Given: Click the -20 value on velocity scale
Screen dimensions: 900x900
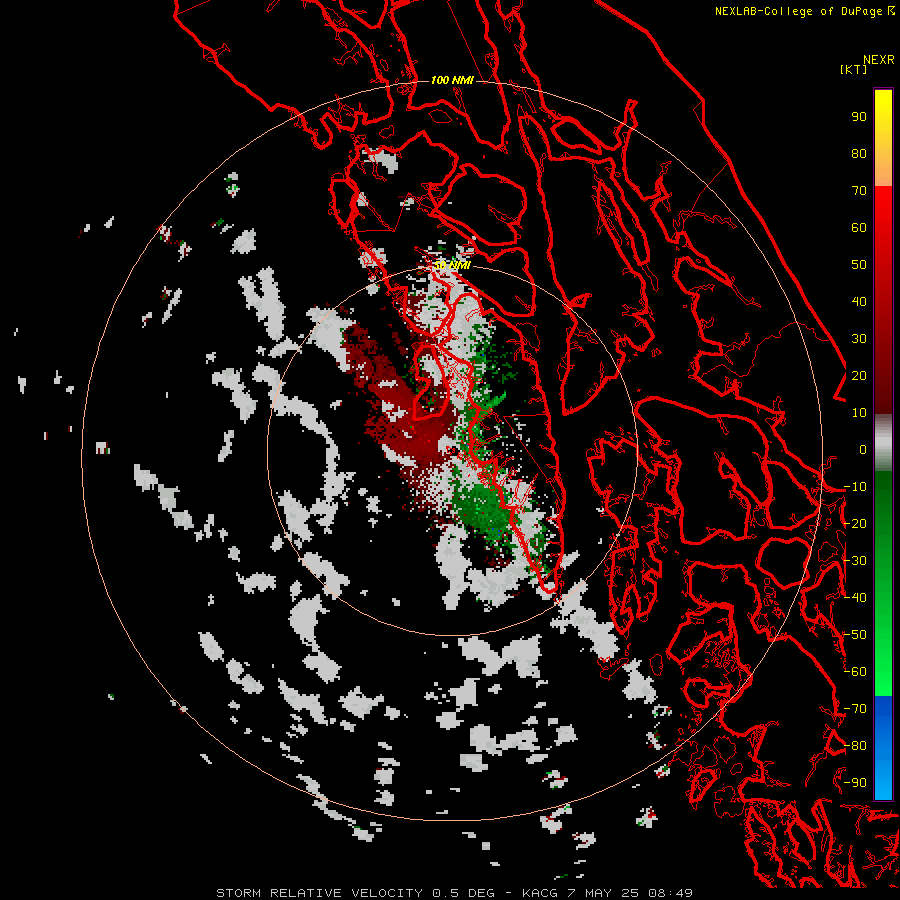Looking at the screenshot, I should (855, 523).
